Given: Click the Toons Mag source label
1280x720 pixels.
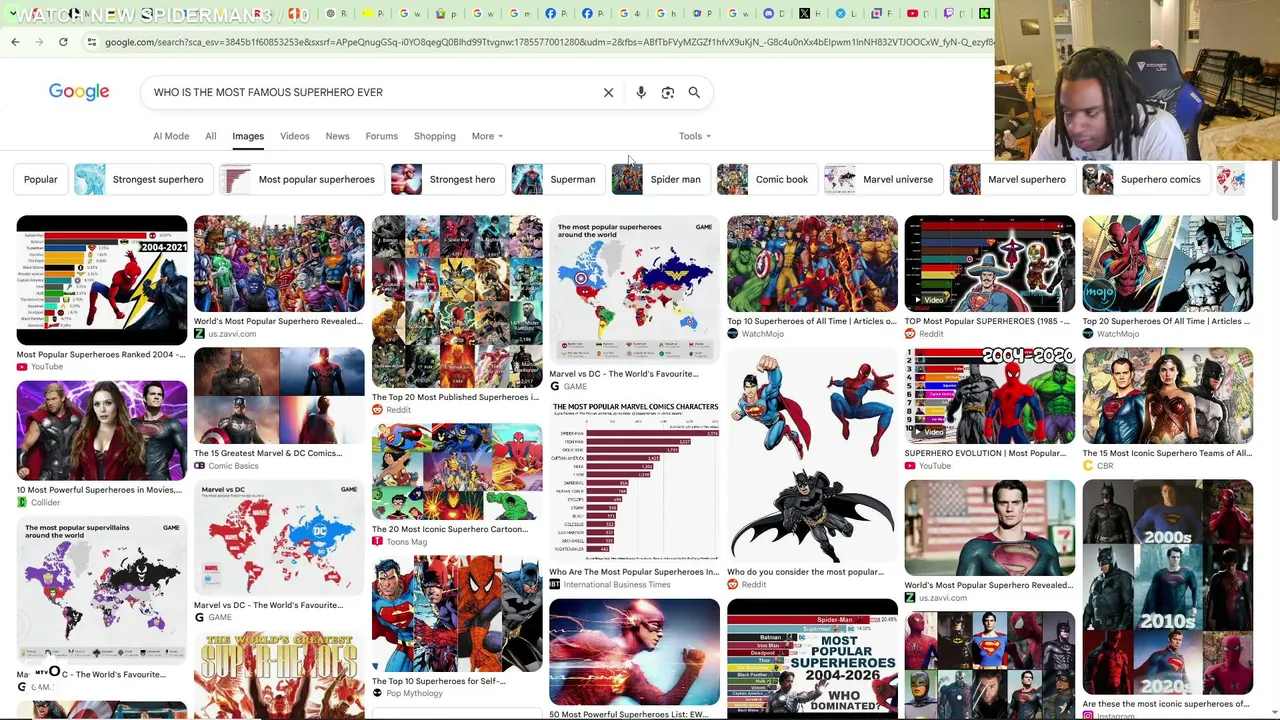Looking at the screenshot, I should click(400, 542).
